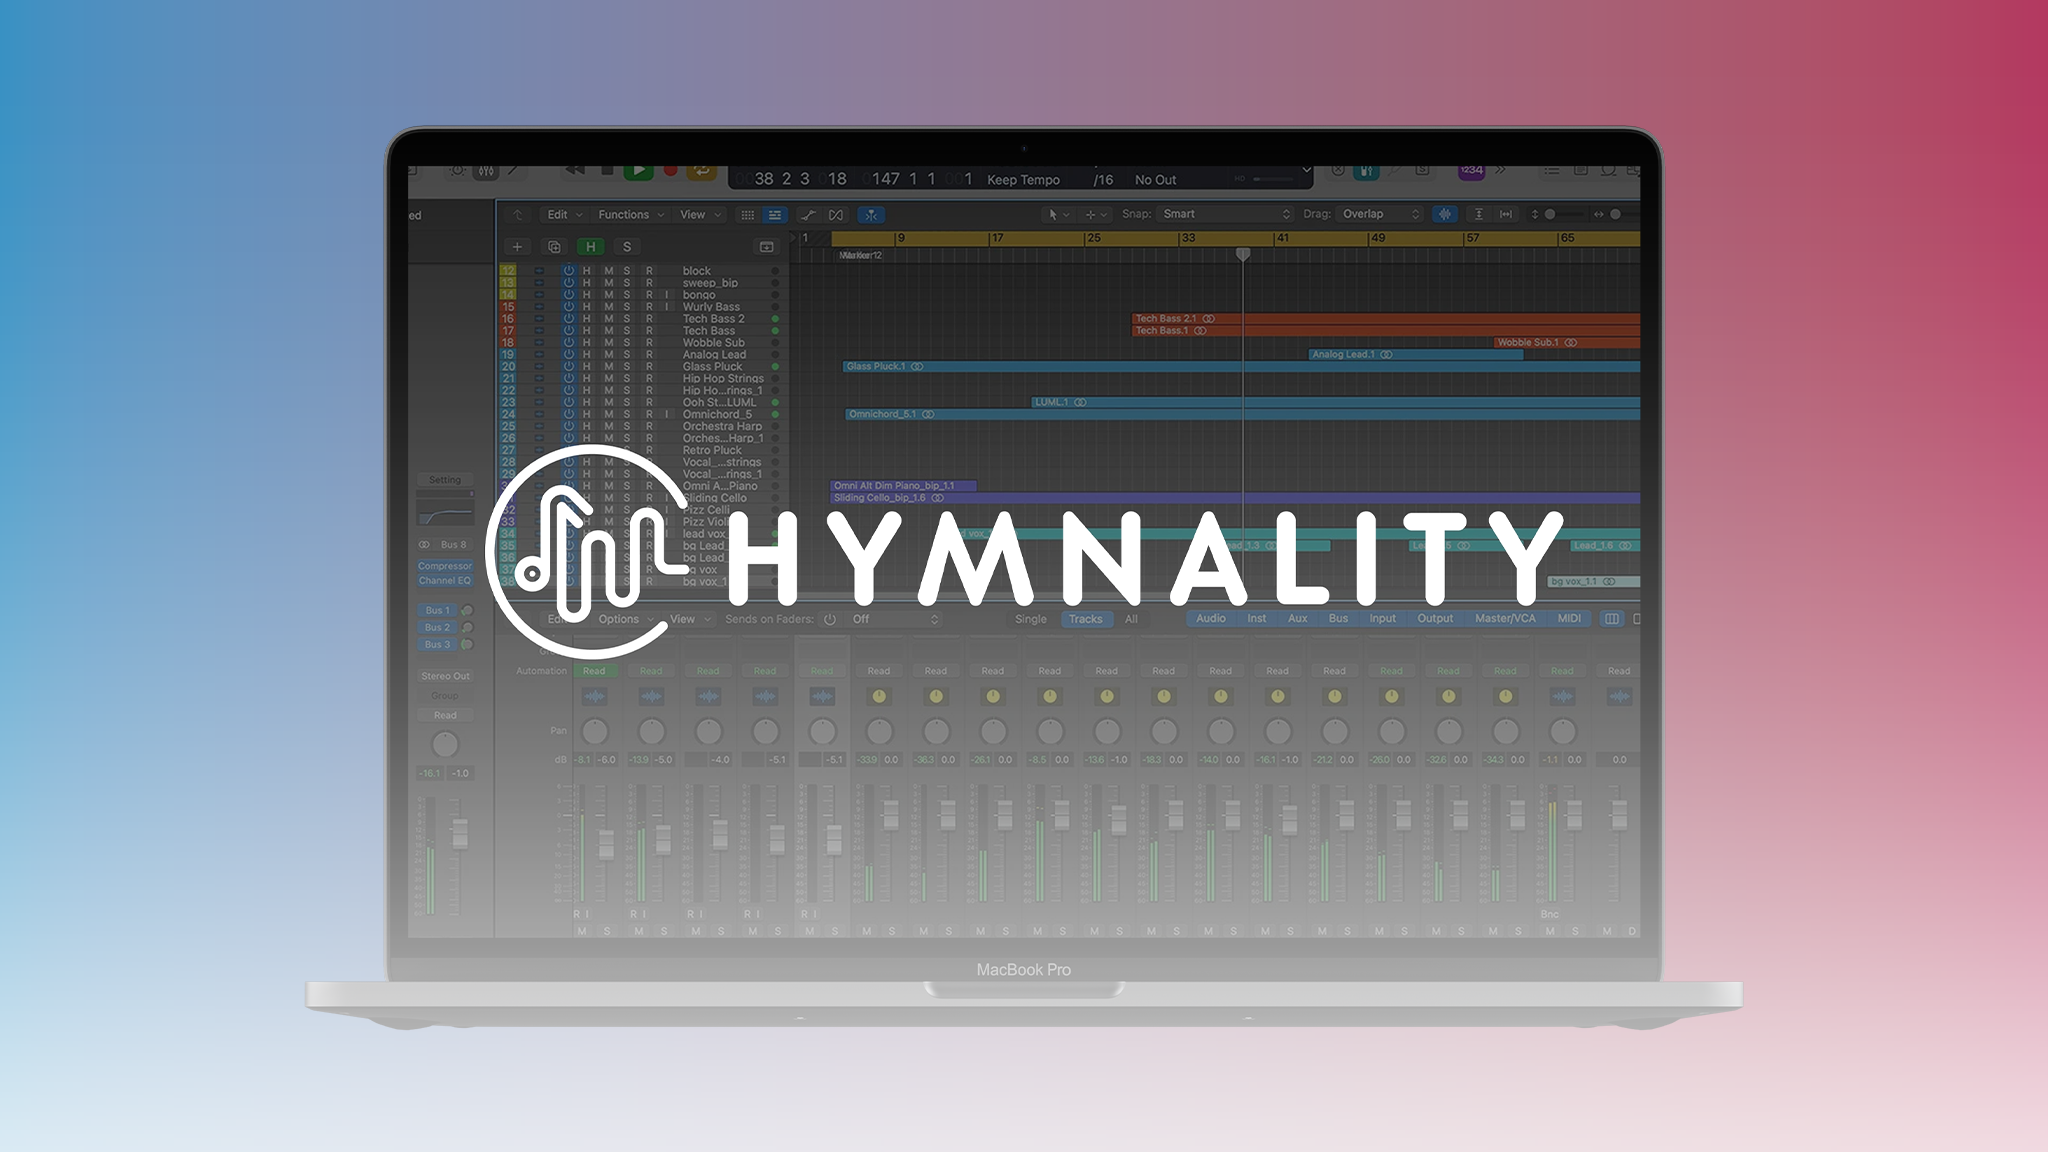Switch channel strip width icon in Mixer

(x=1612, y=619)
